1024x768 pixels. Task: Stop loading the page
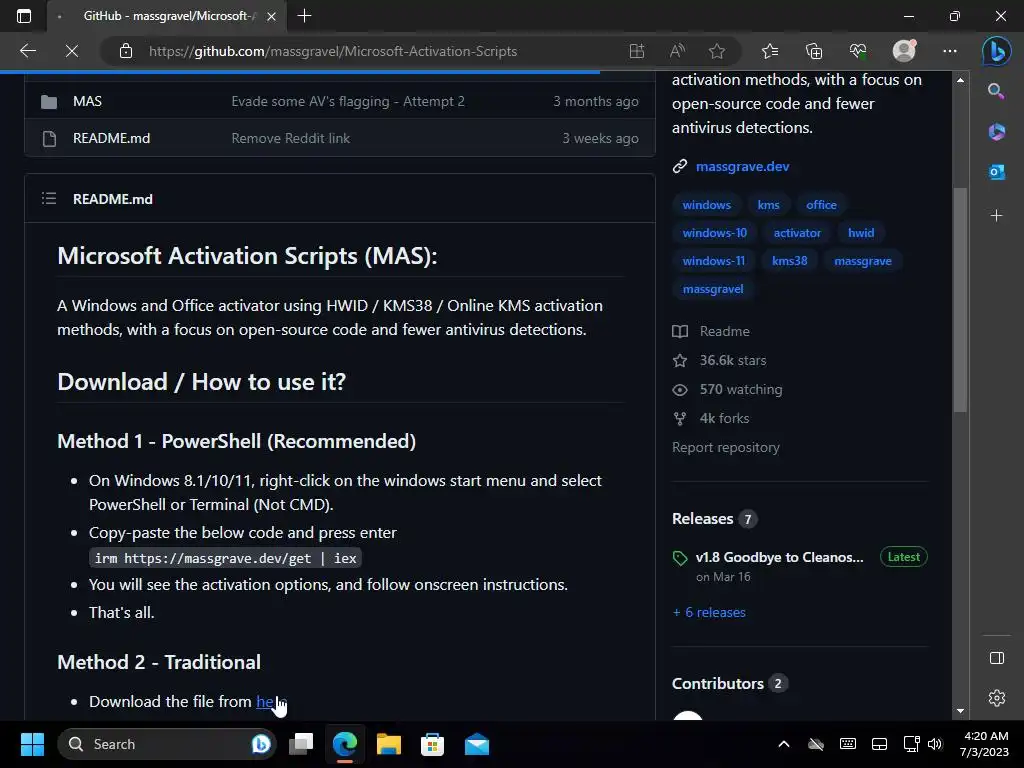point(72,51)
